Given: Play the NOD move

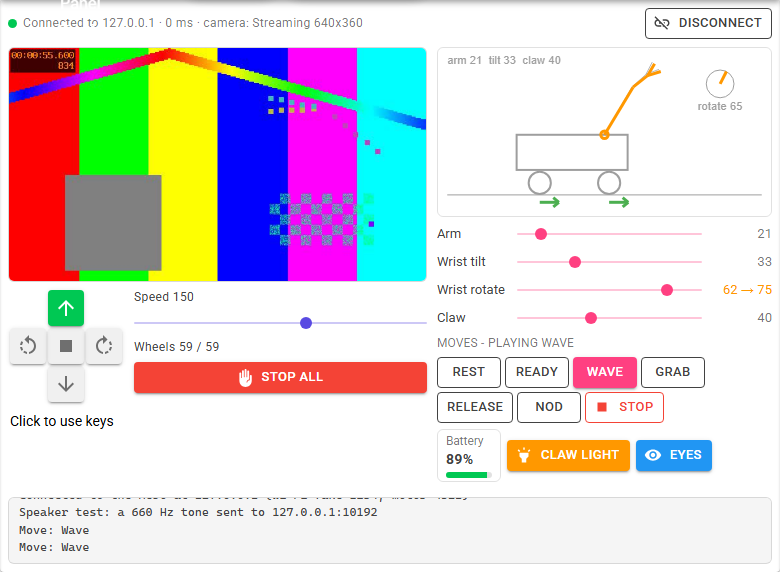Looking at the screenshot, I should [x=549, y=407].
